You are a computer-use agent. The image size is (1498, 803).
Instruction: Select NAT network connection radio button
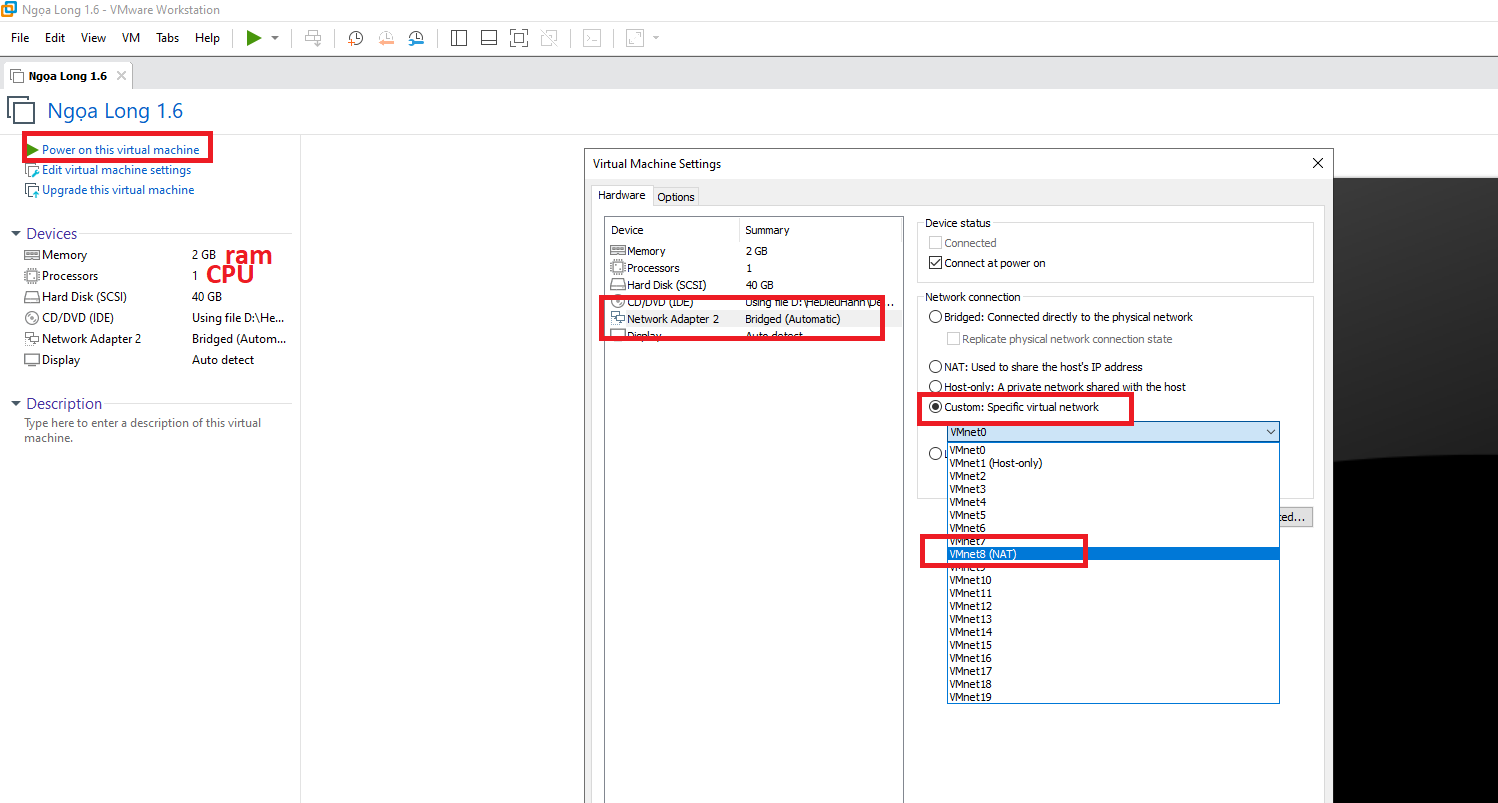(x=936, y=367)
